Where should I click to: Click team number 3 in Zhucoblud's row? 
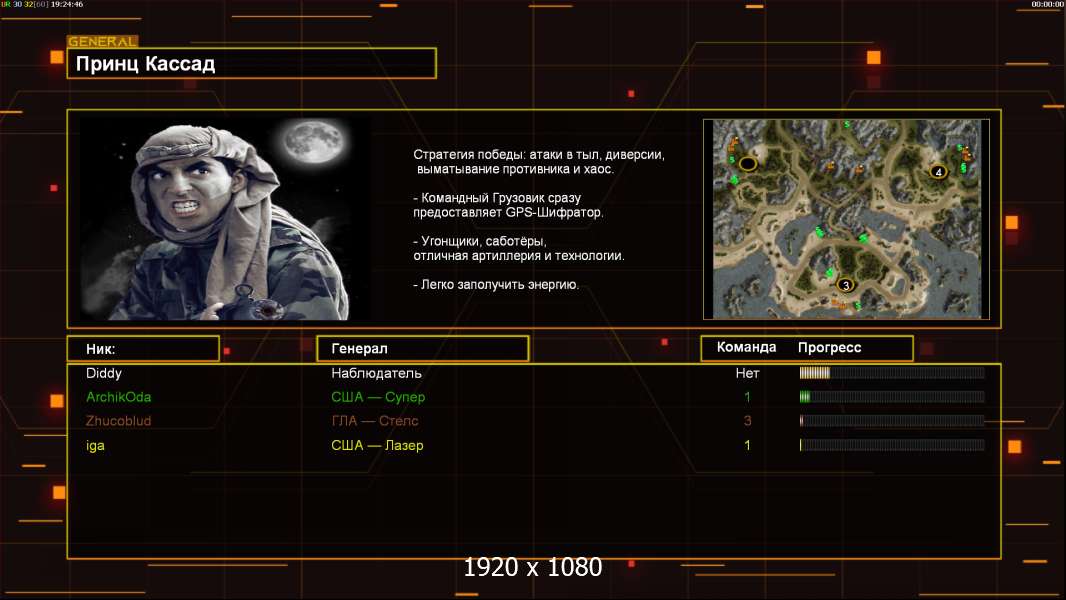tap(747, 421)
